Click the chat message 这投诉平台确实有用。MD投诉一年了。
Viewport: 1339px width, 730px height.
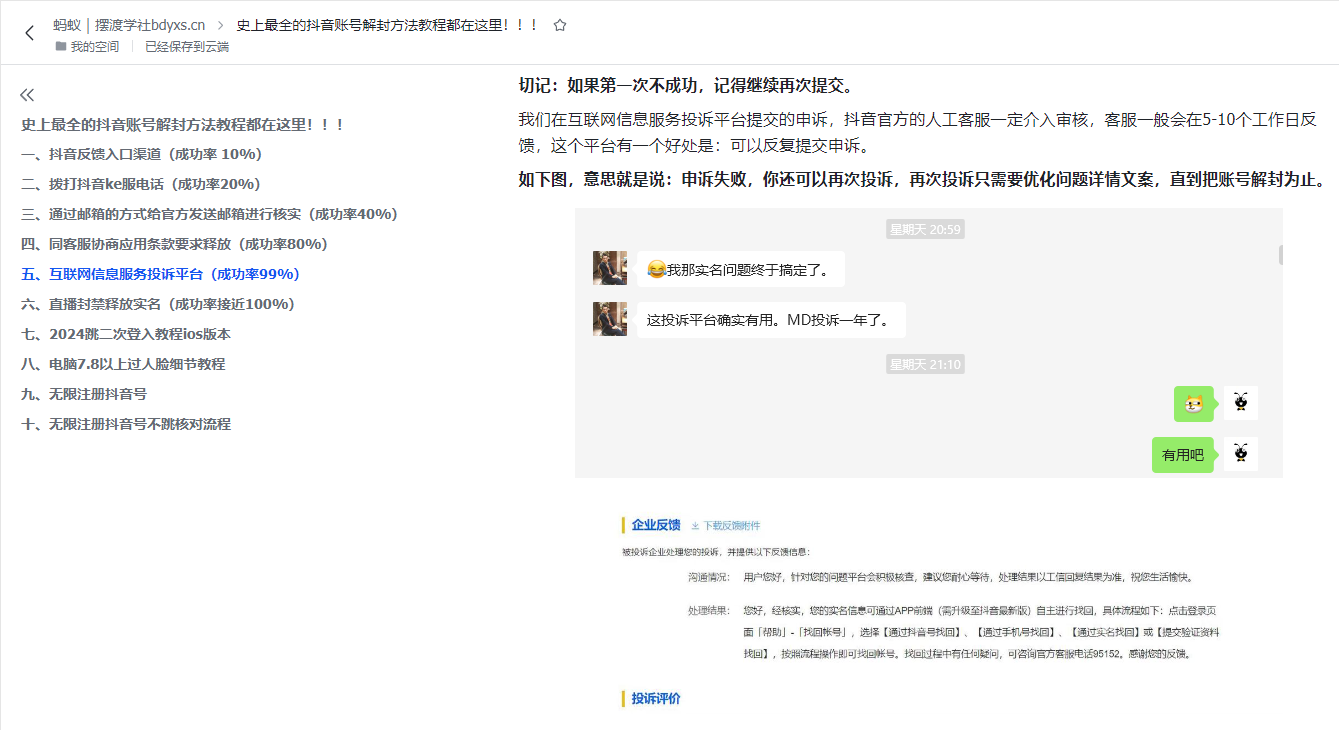point(771,320)
